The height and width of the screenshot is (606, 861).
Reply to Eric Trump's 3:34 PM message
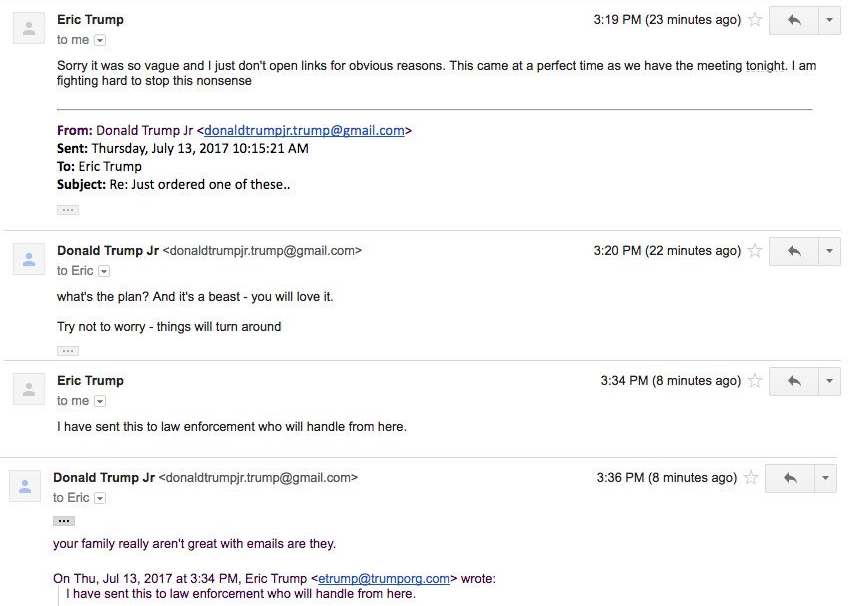point(794,381)
